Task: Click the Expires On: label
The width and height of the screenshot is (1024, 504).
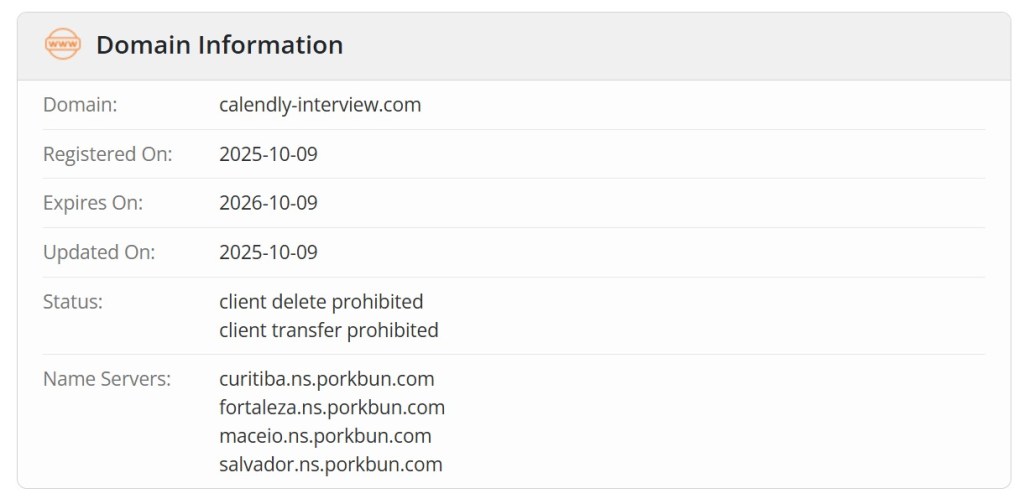Action: pyautogui.click(x=93, y=203)
